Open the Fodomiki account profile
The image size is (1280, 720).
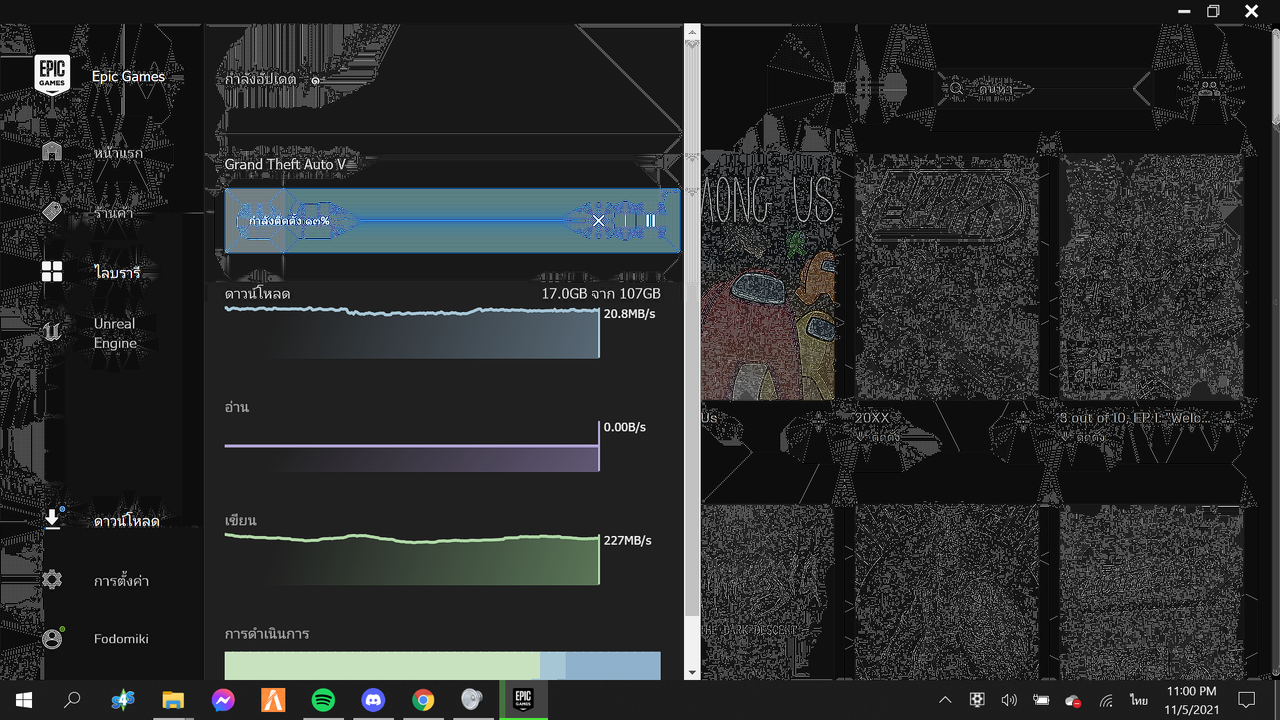coord(121,638)
